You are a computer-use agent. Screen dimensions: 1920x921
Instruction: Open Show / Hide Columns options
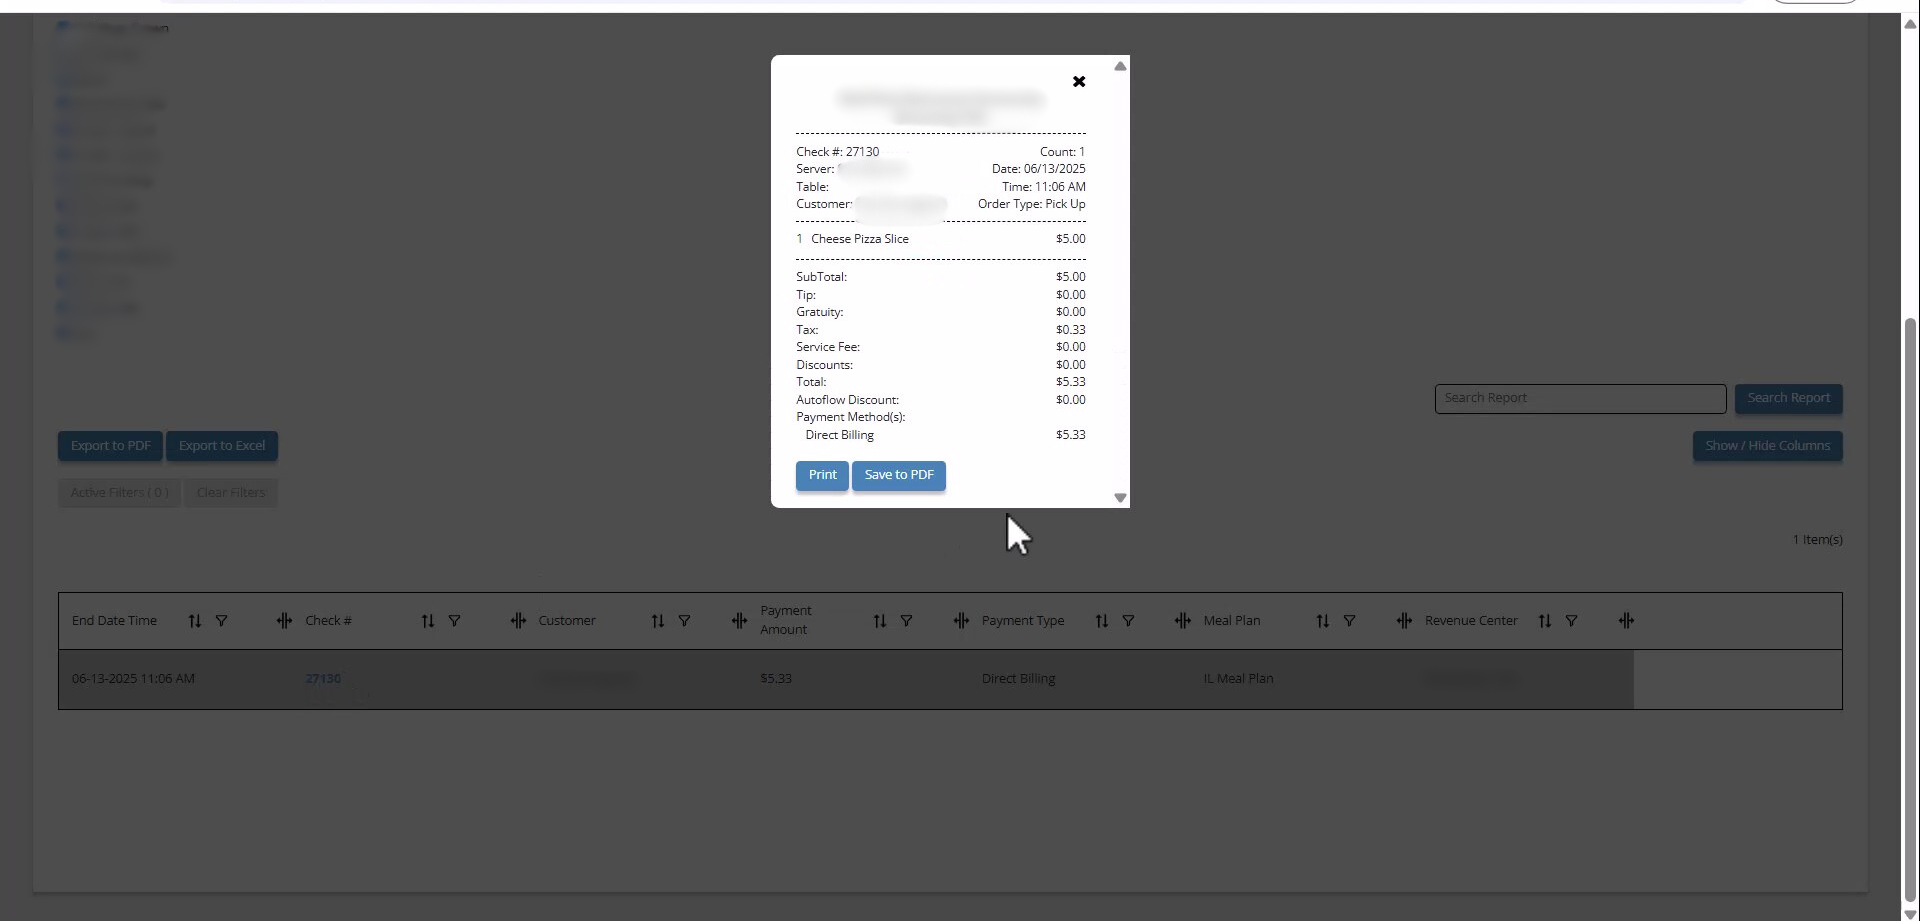[x=1767, y=446]
